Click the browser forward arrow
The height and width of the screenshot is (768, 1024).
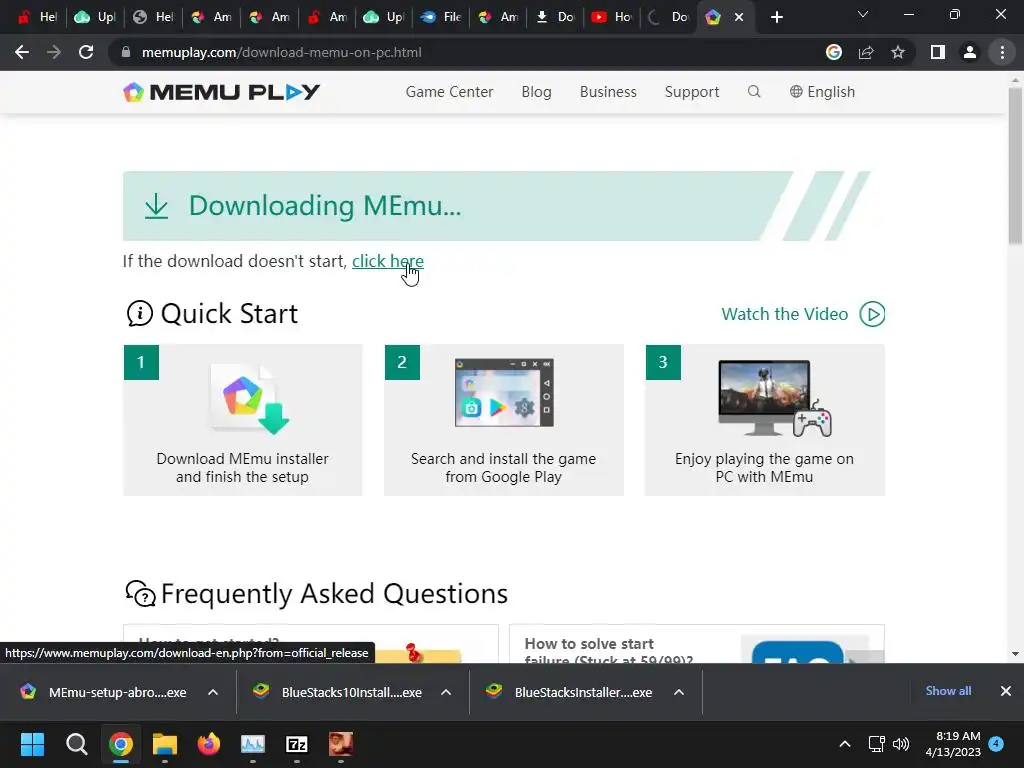coord(54,52)
